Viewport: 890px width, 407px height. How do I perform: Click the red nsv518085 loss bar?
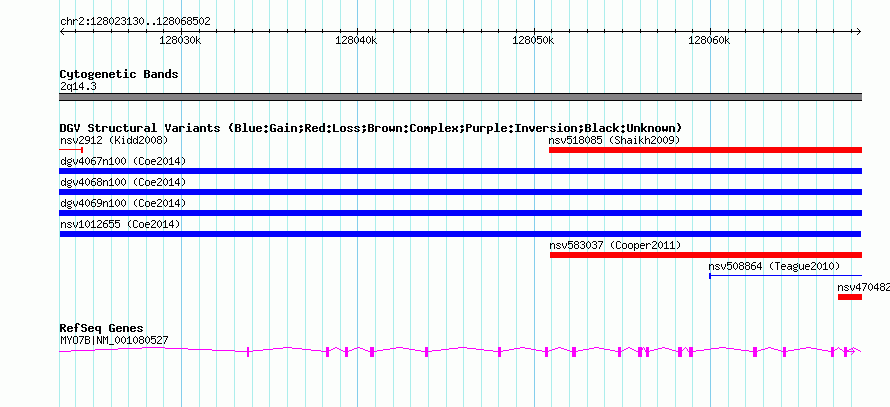706,150
